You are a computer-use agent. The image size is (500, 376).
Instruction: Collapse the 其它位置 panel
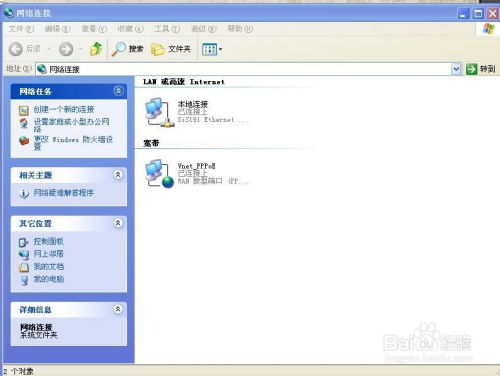click(x=118, y=223)
